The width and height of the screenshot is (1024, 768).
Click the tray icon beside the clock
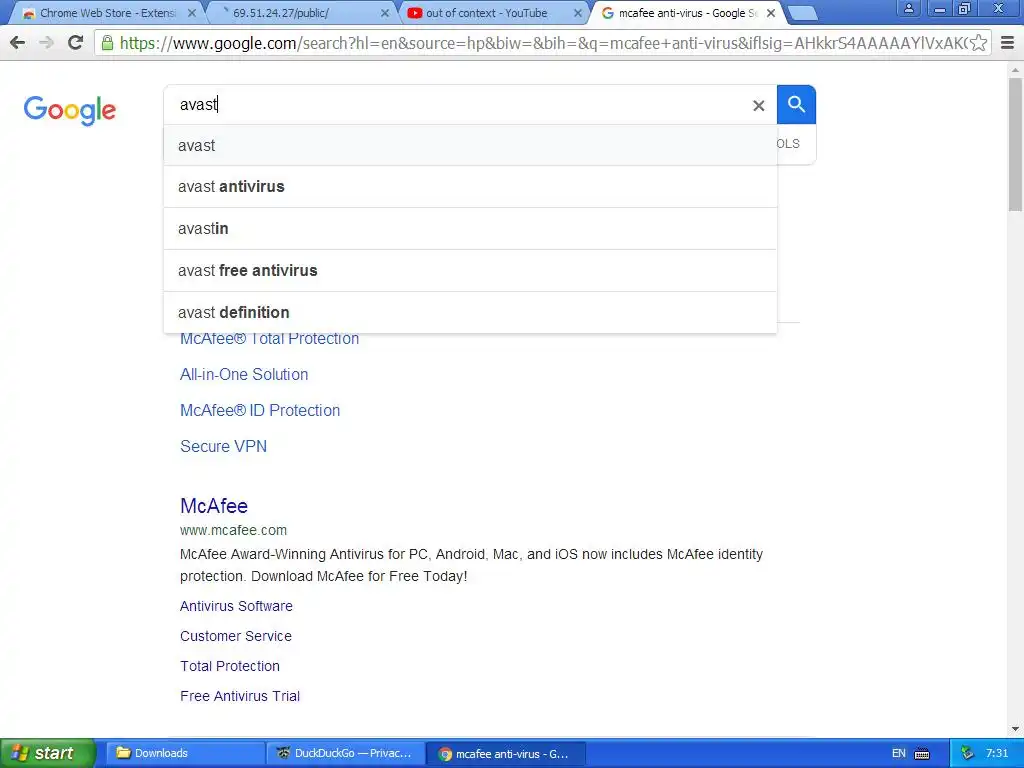coord(968,754)
